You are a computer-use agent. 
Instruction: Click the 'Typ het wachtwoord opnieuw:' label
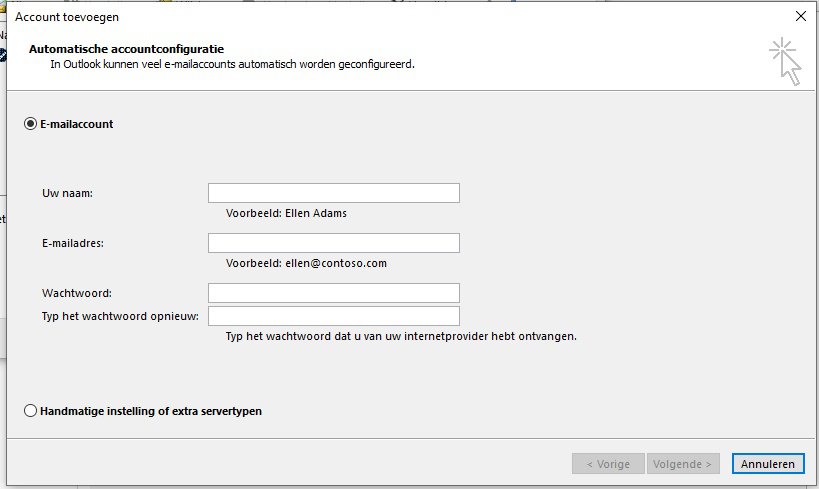(x=120, y=316)
